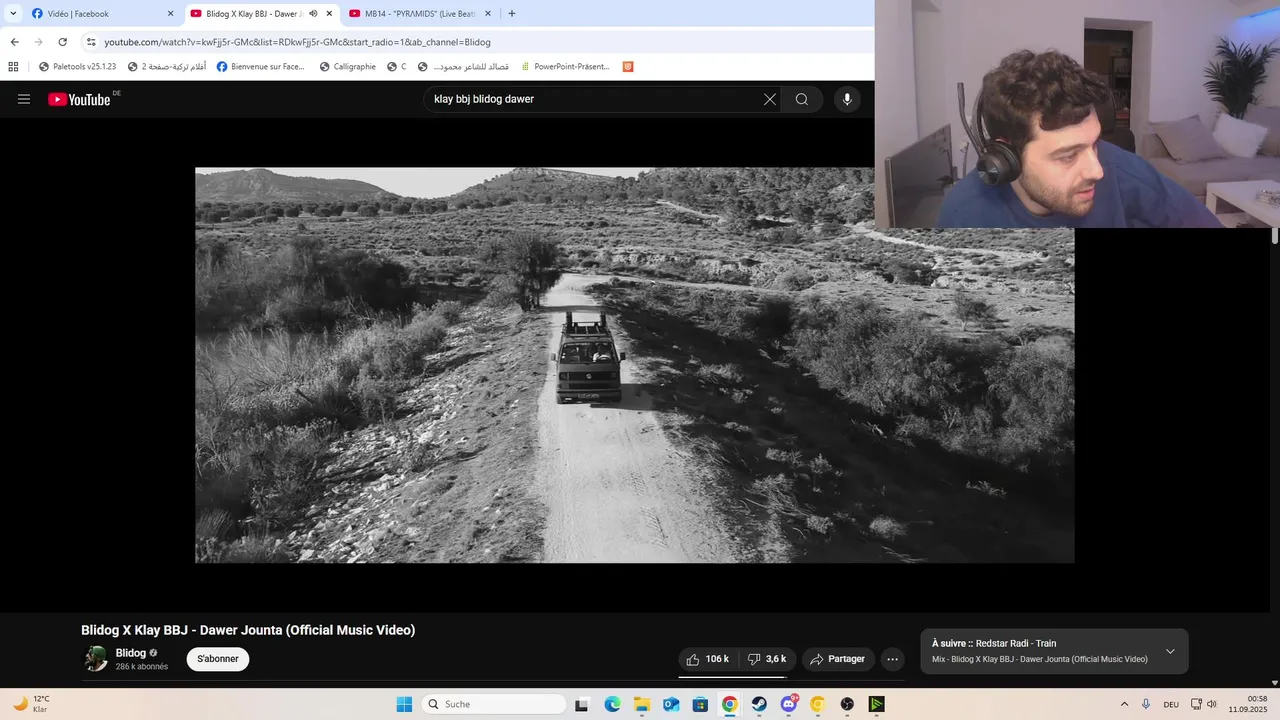The image size is (1280, 720).
Task: Select the Blidog X Klay BBJ tab
Action: click(x=262, y=14)
